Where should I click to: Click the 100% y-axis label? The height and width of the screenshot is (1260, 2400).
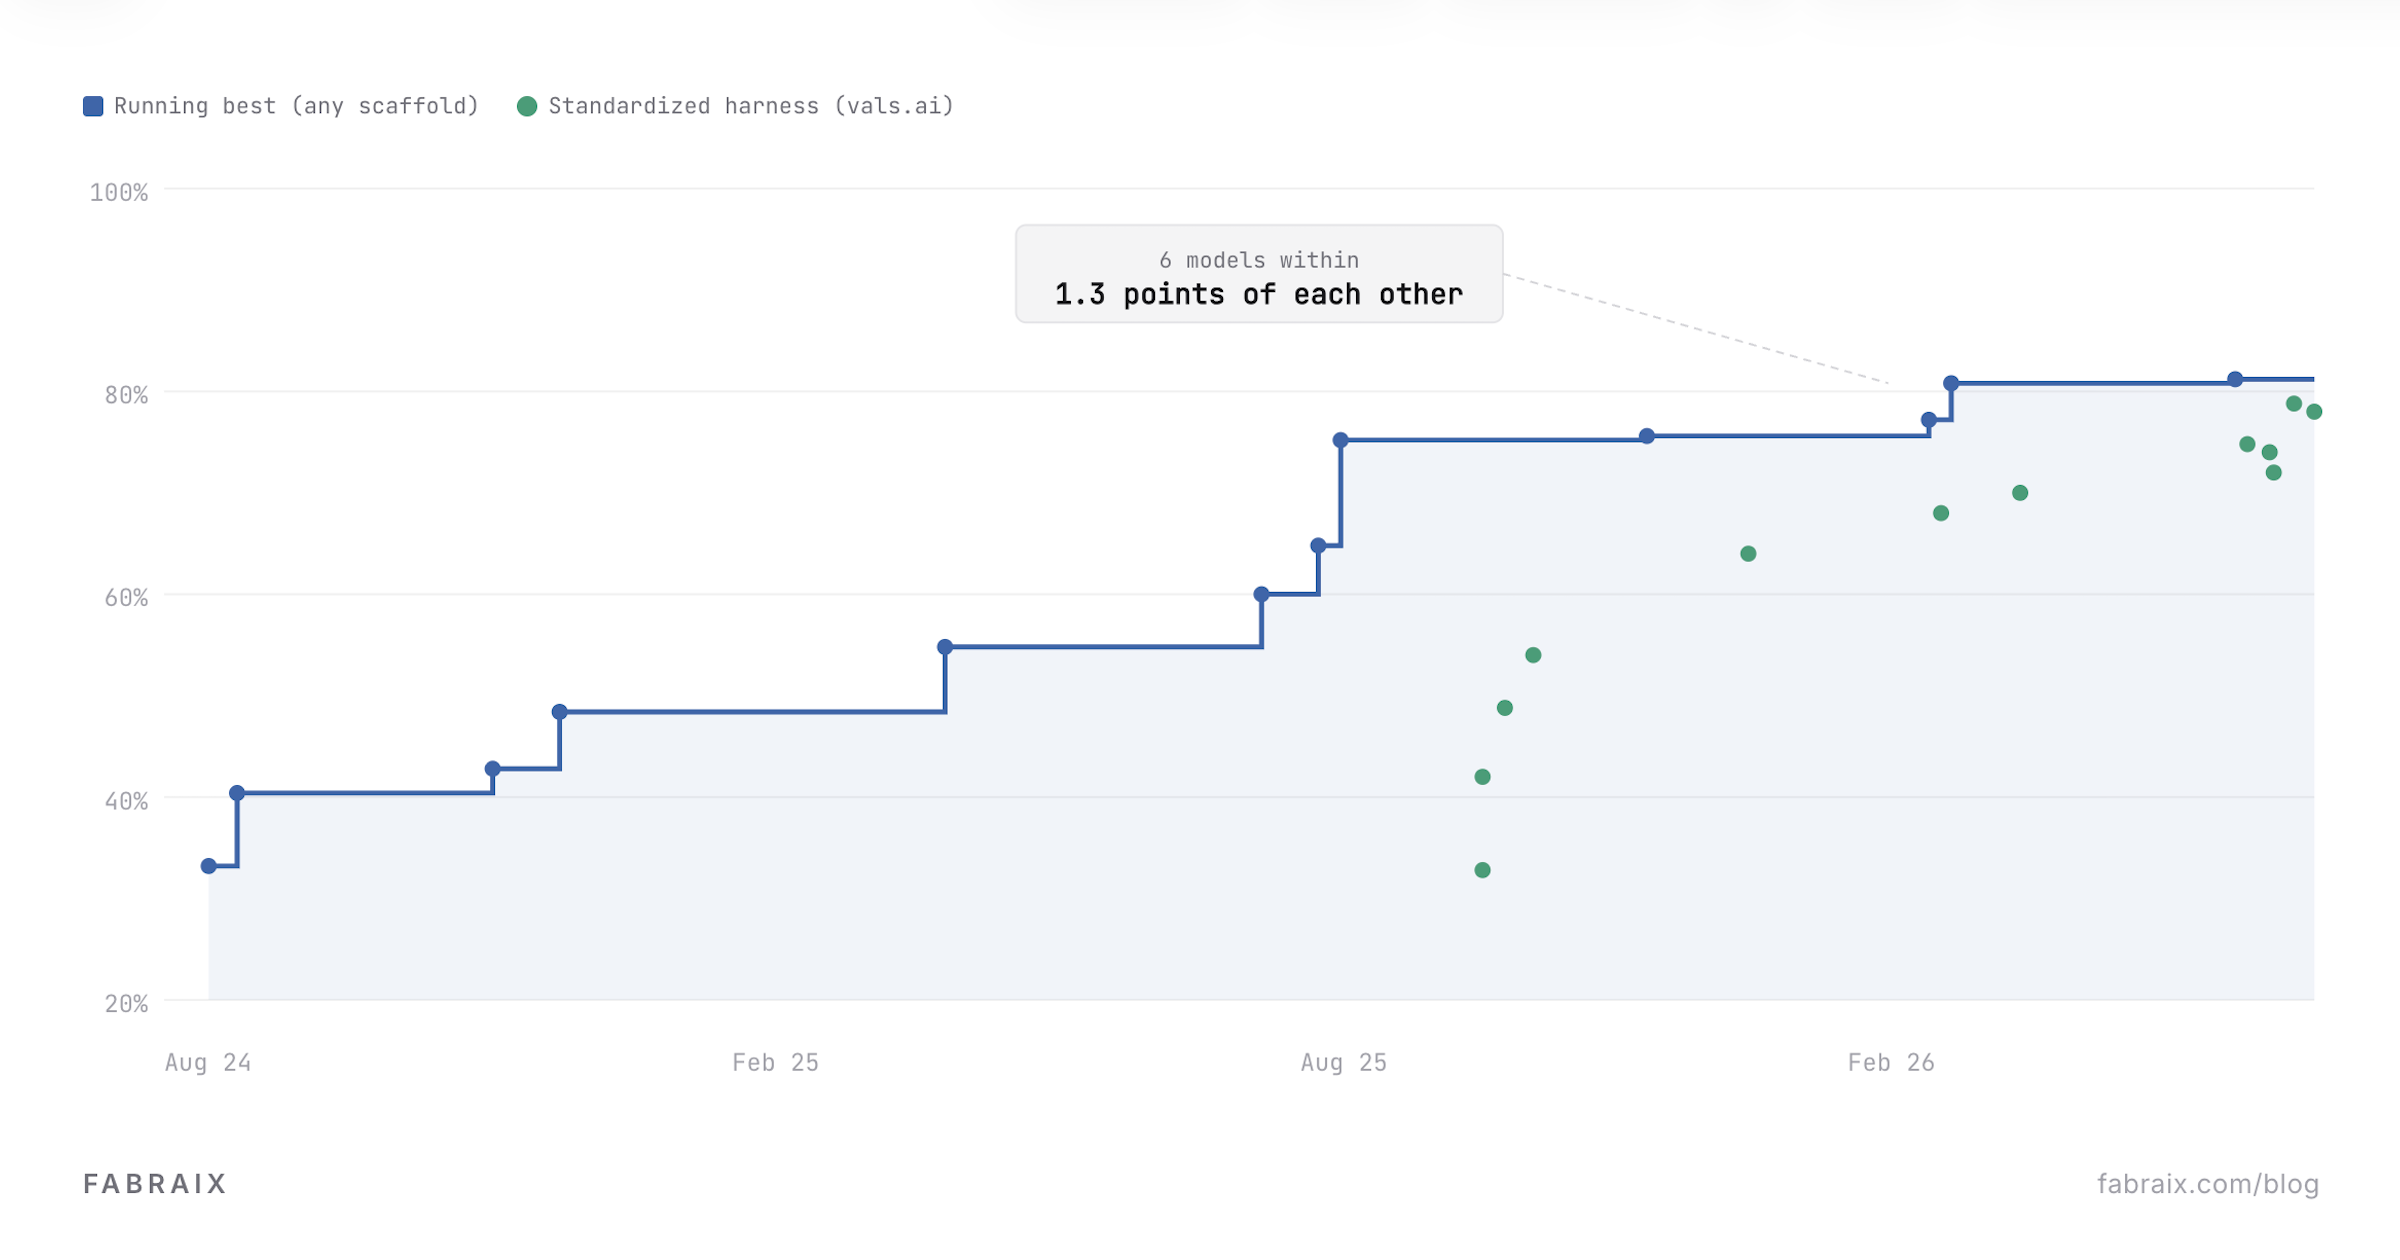(x=119, y=192)
